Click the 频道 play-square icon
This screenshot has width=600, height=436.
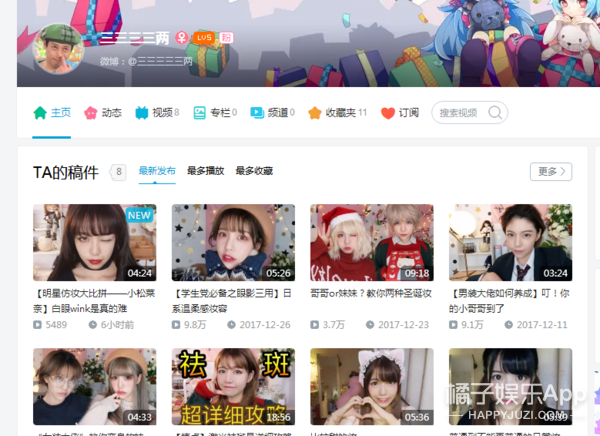click(x=257, y=113)
